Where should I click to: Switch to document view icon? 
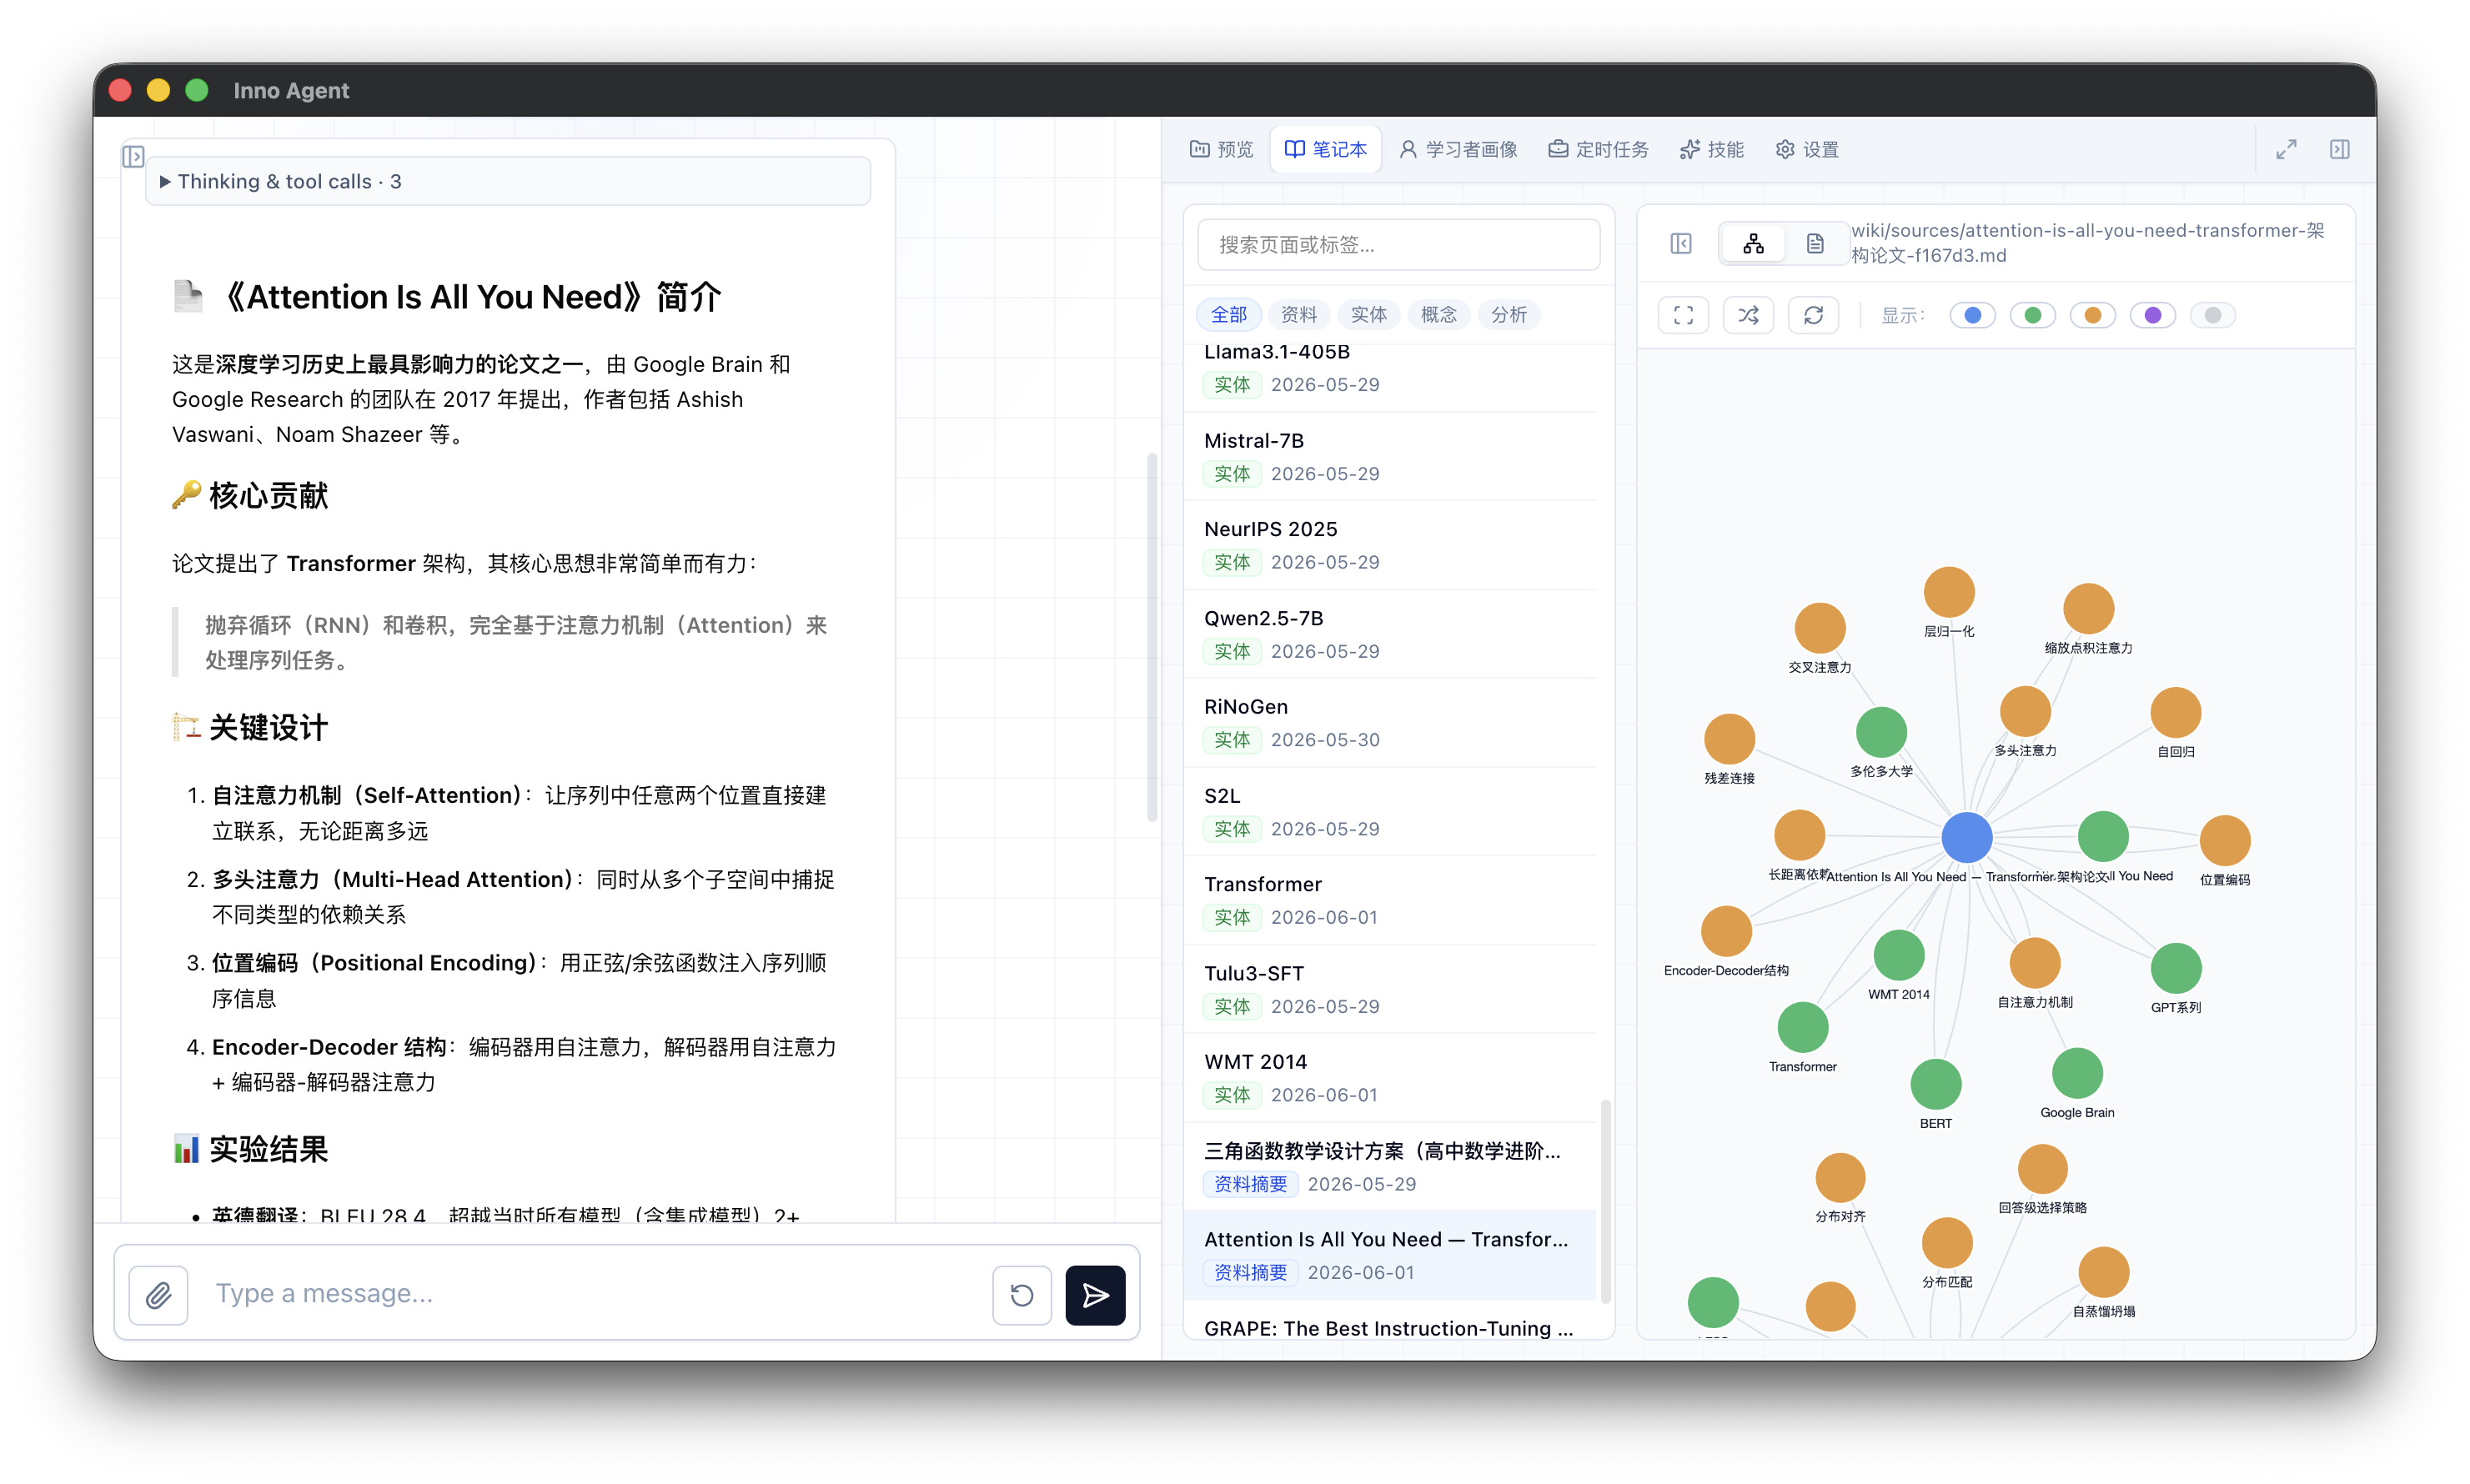1814,243
